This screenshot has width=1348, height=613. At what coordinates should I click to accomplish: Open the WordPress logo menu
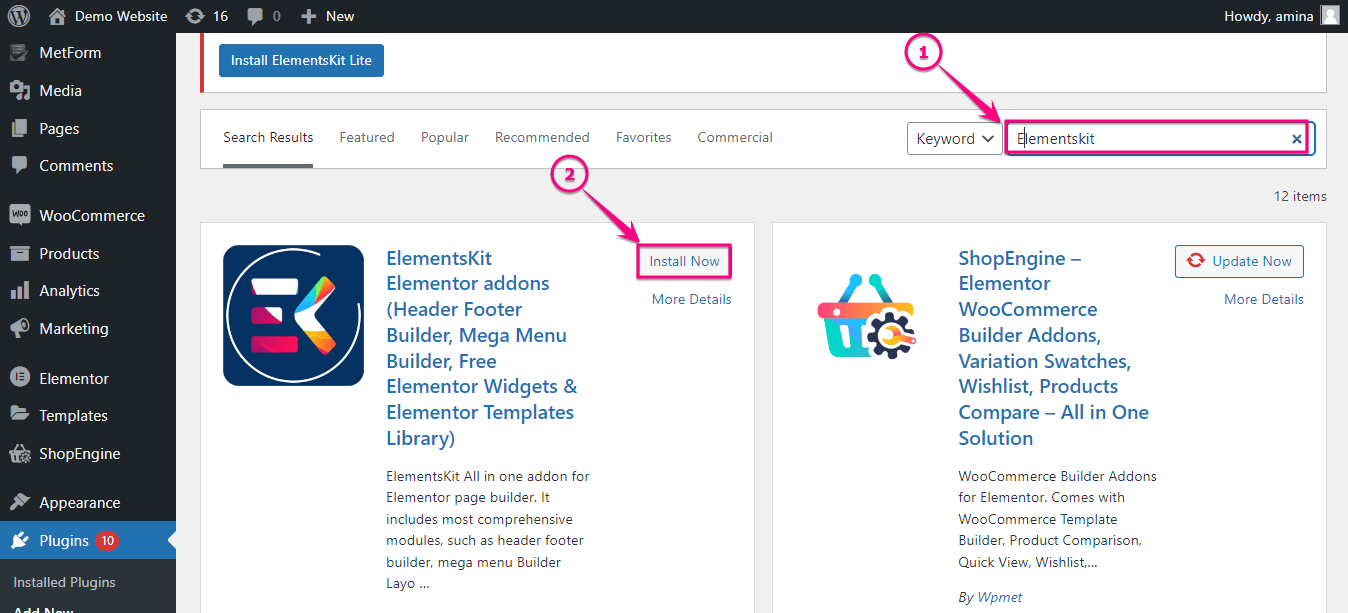pos(19,16)
